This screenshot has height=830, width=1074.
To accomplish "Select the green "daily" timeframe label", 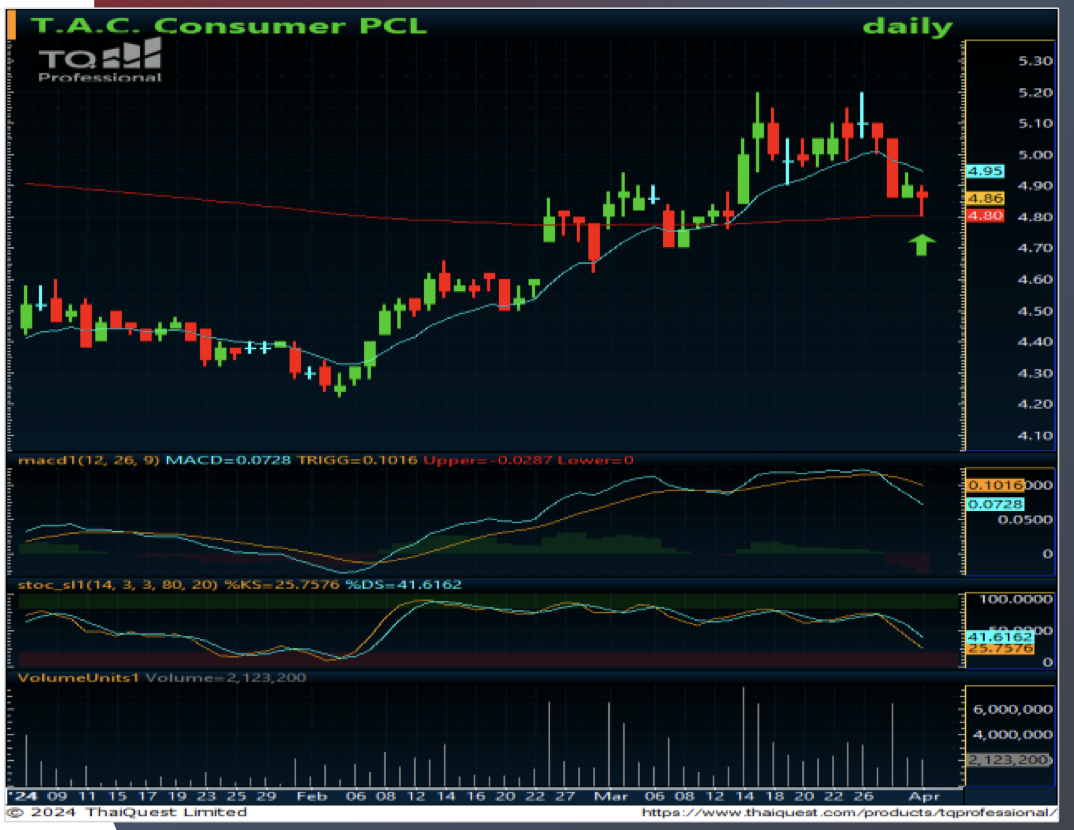I will (908, 27).
